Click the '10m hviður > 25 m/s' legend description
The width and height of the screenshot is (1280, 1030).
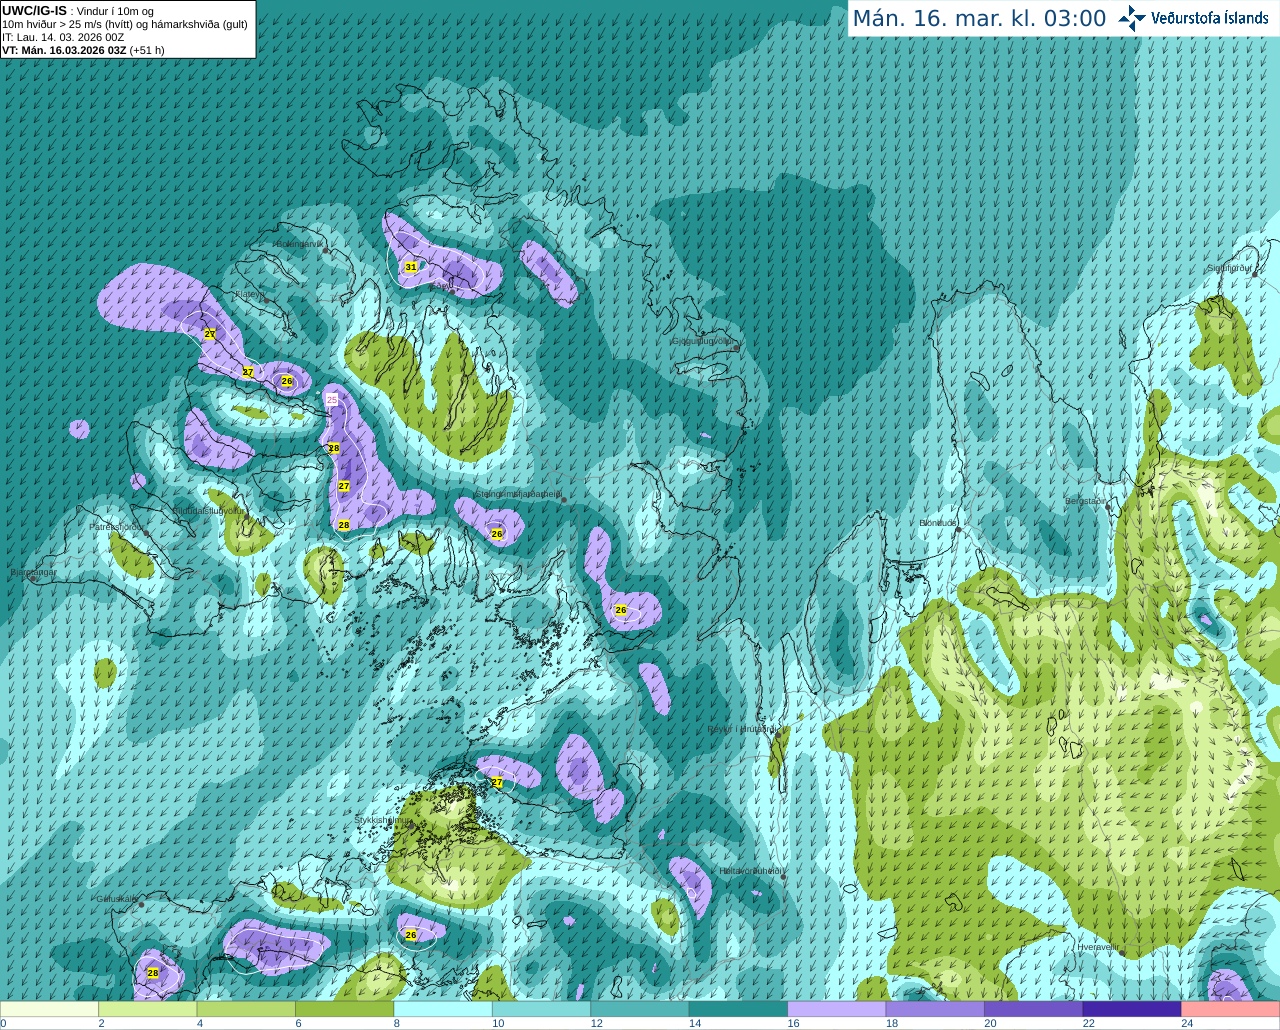coord(125,24)
